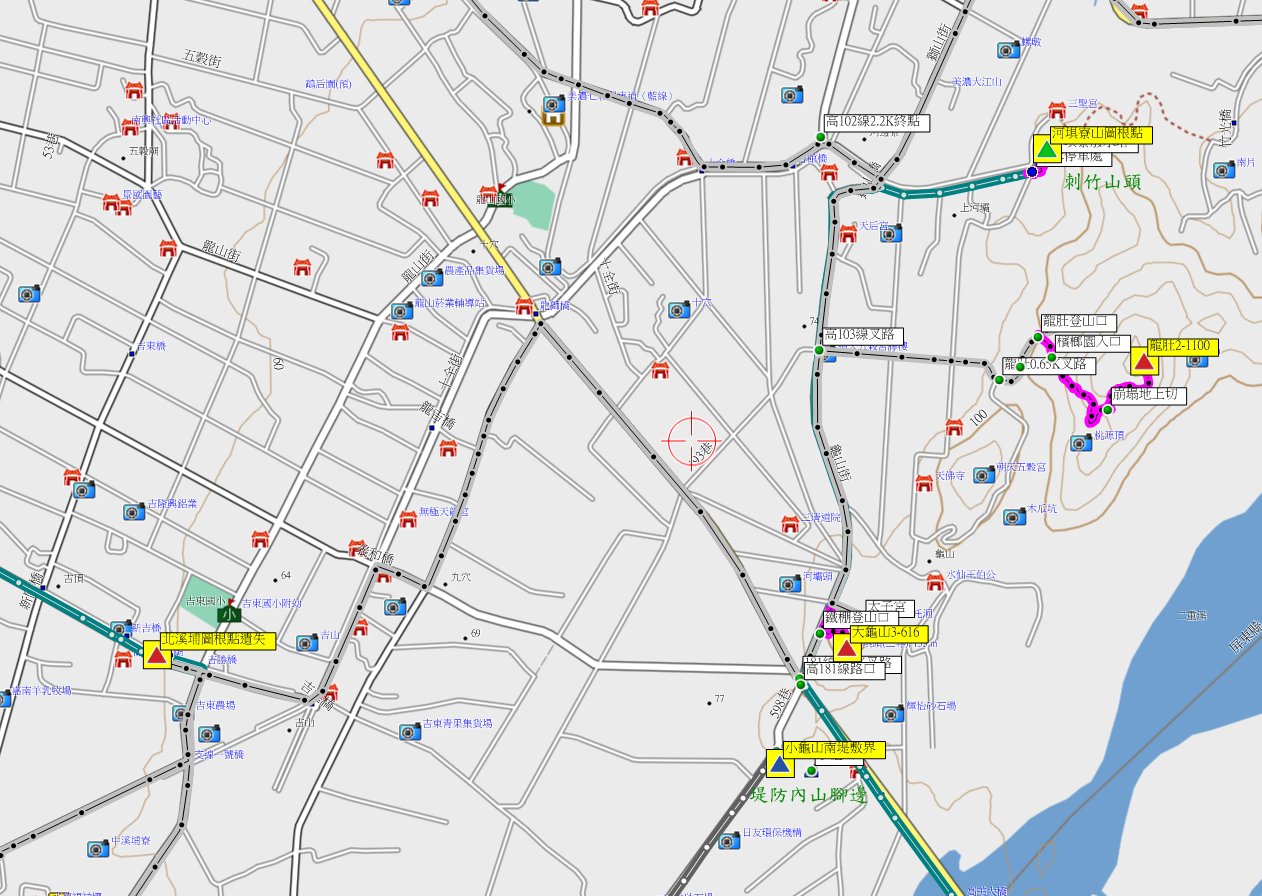Select the red triangle marker at 北溪埔圖根點遺失
Screen dimensions: 1262x896
[x=156, y=655]
